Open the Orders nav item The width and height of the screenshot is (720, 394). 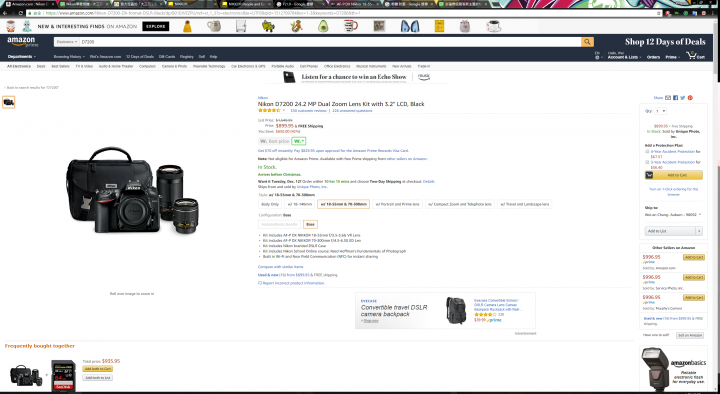(x=653, y=57)
